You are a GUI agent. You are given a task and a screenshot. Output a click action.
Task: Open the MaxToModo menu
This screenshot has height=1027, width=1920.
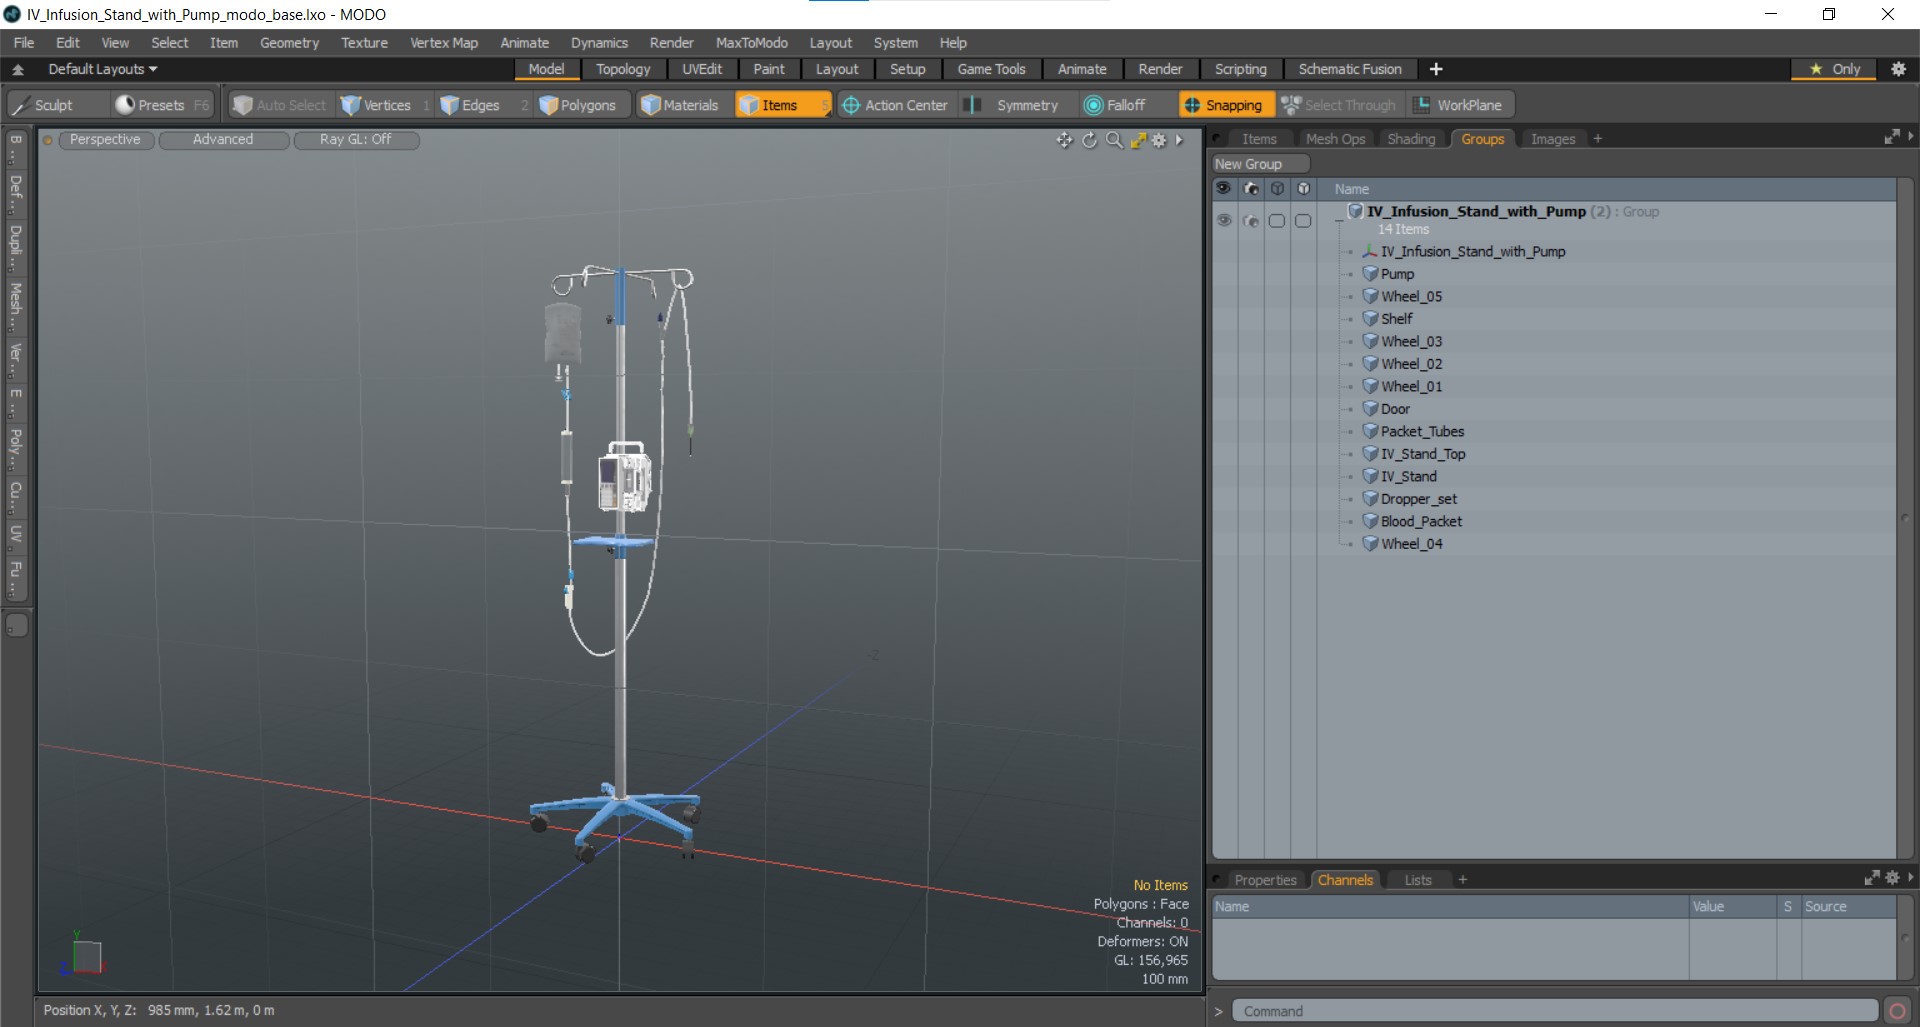point(751,43)
